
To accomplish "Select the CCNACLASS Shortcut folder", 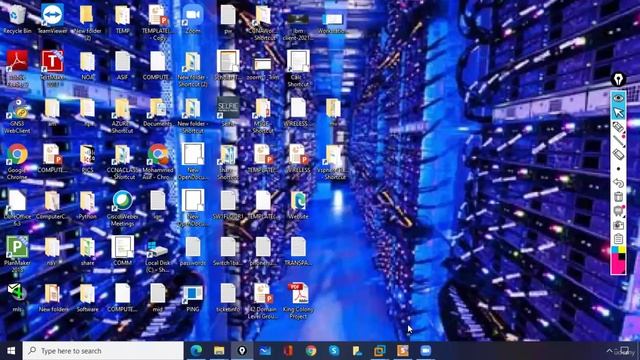I will click(x=122, y=162).
